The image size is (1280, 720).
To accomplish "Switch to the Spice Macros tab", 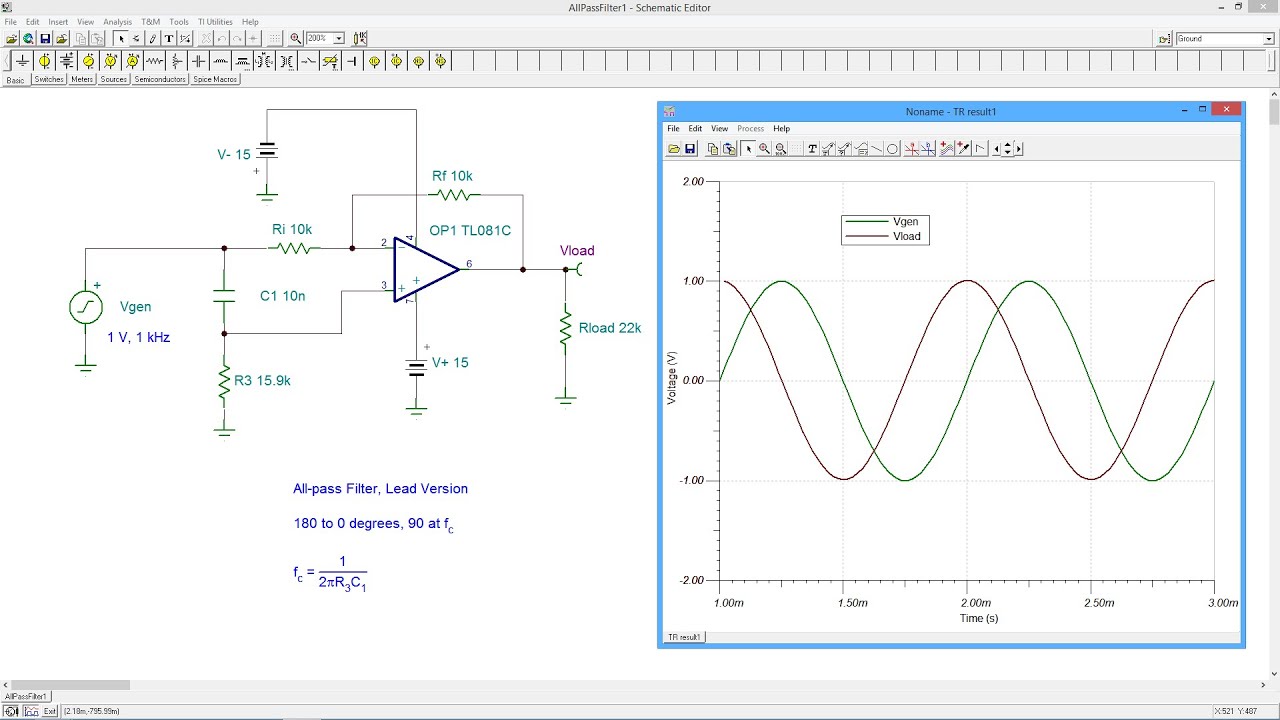I will click(215, 79).
